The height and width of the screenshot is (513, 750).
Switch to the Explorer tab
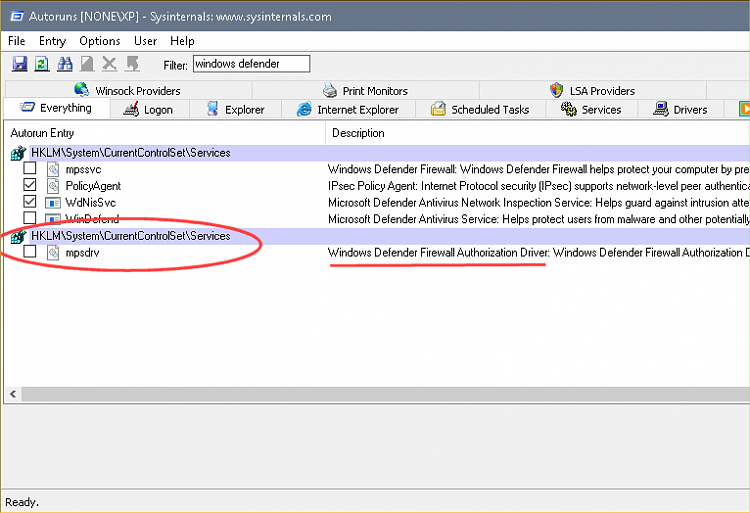(236, 109)
